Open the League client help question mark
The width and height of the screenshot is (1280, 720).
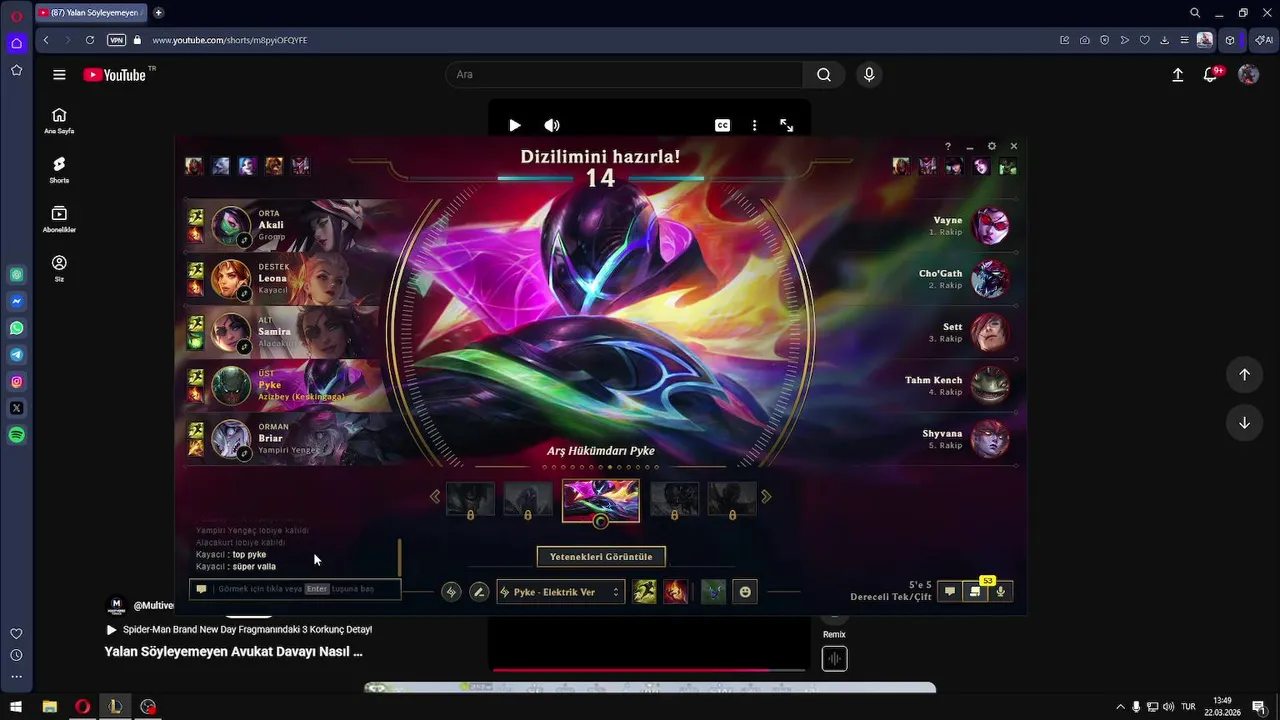pos(948,146)
